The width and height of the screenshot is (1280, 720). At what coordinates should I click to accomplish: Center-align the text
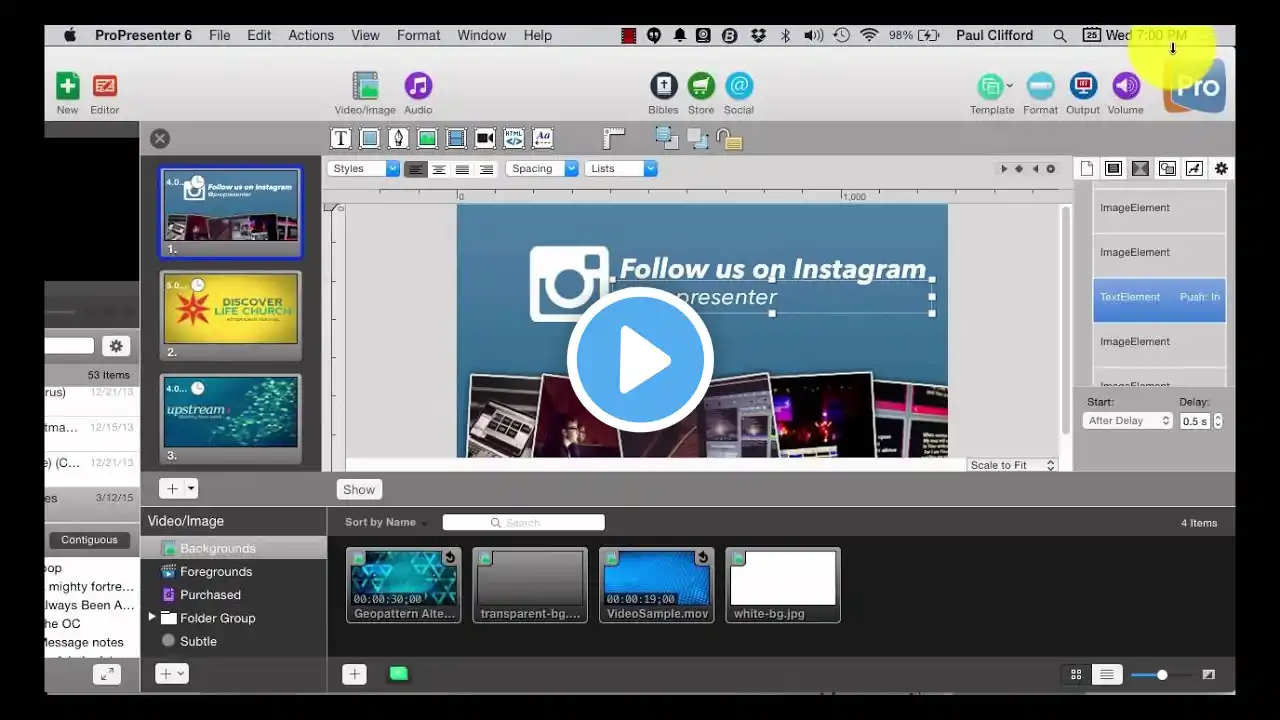point(439,169)
